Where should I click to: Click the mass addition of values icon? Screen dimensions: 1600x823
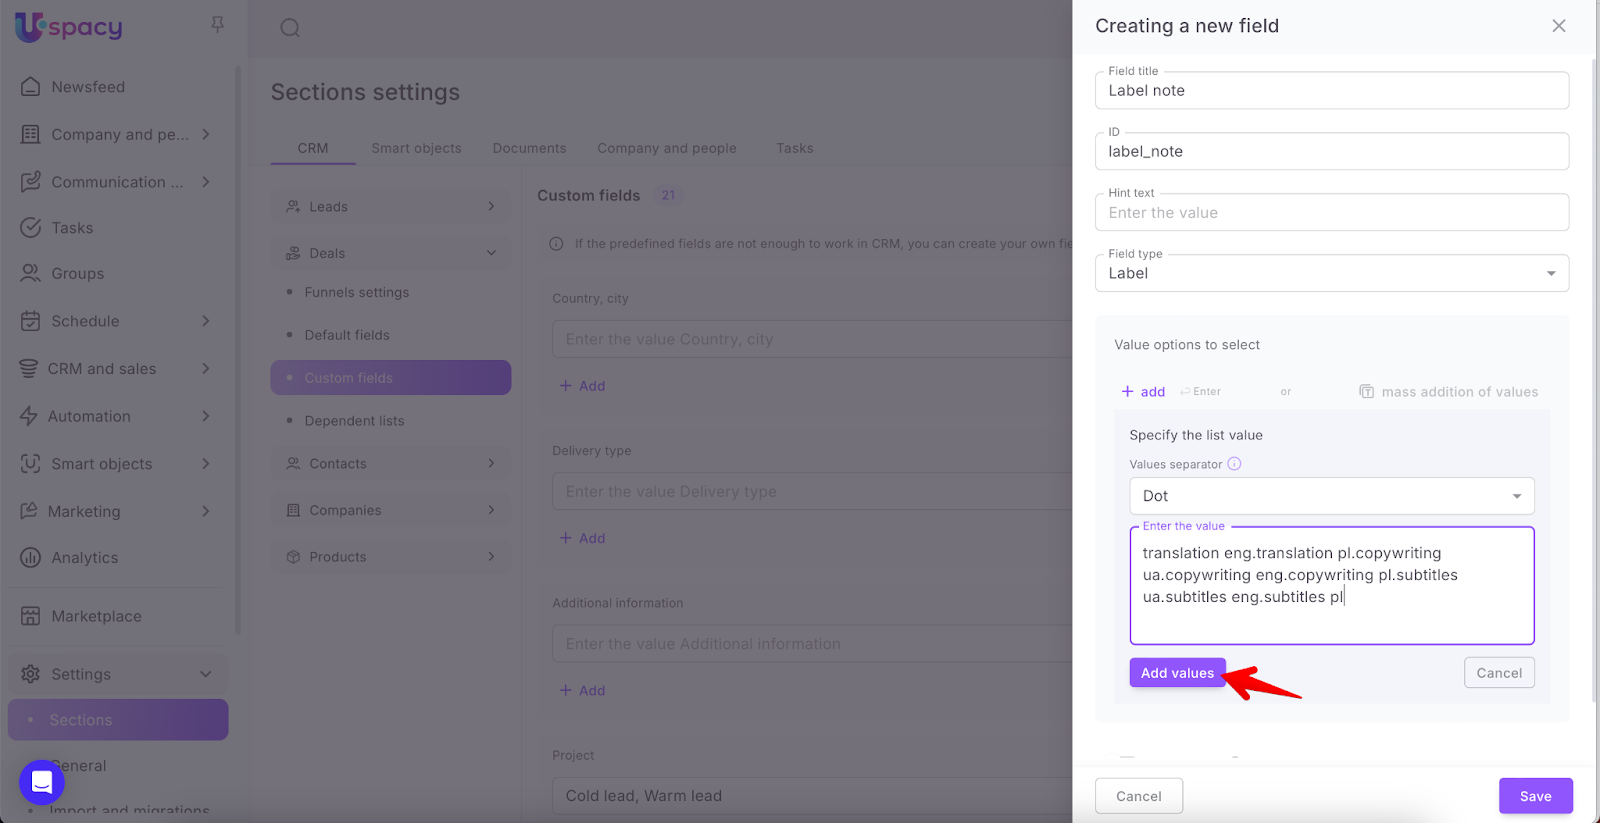click(1366, 392)
